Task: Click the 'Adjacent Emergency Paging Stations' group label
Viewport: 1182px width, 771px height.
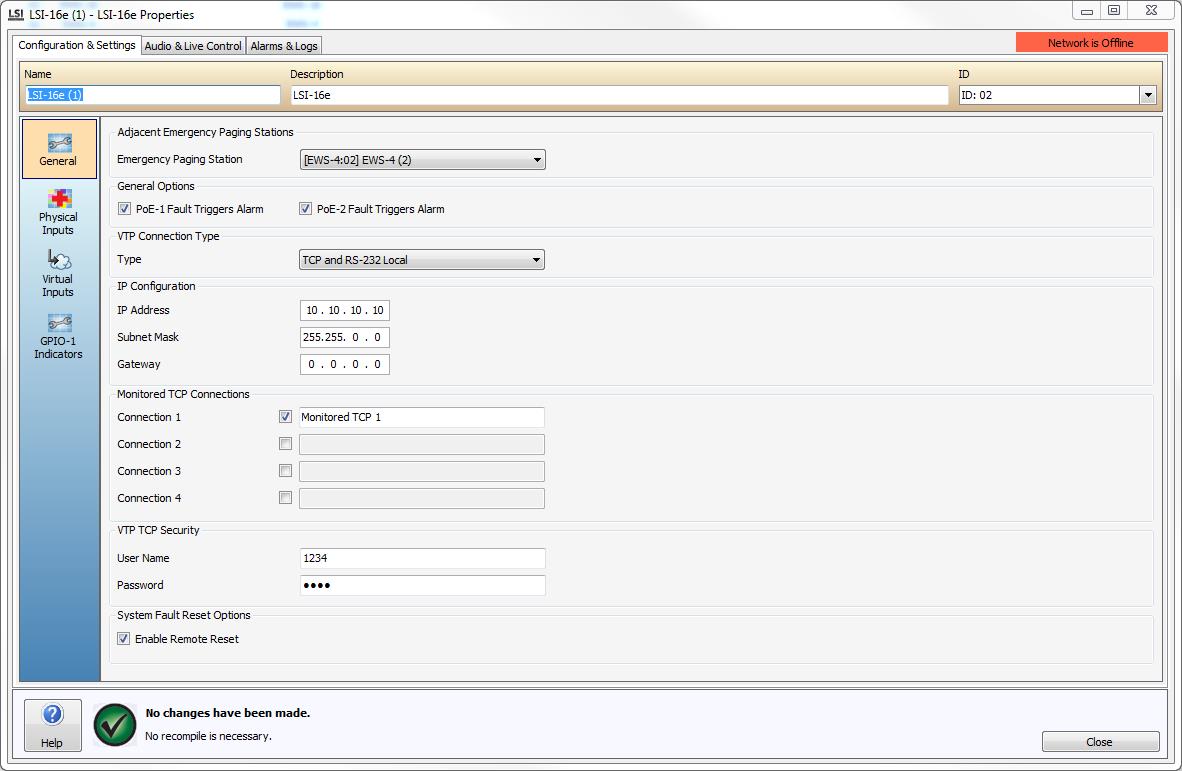Action: click(205, 132)
